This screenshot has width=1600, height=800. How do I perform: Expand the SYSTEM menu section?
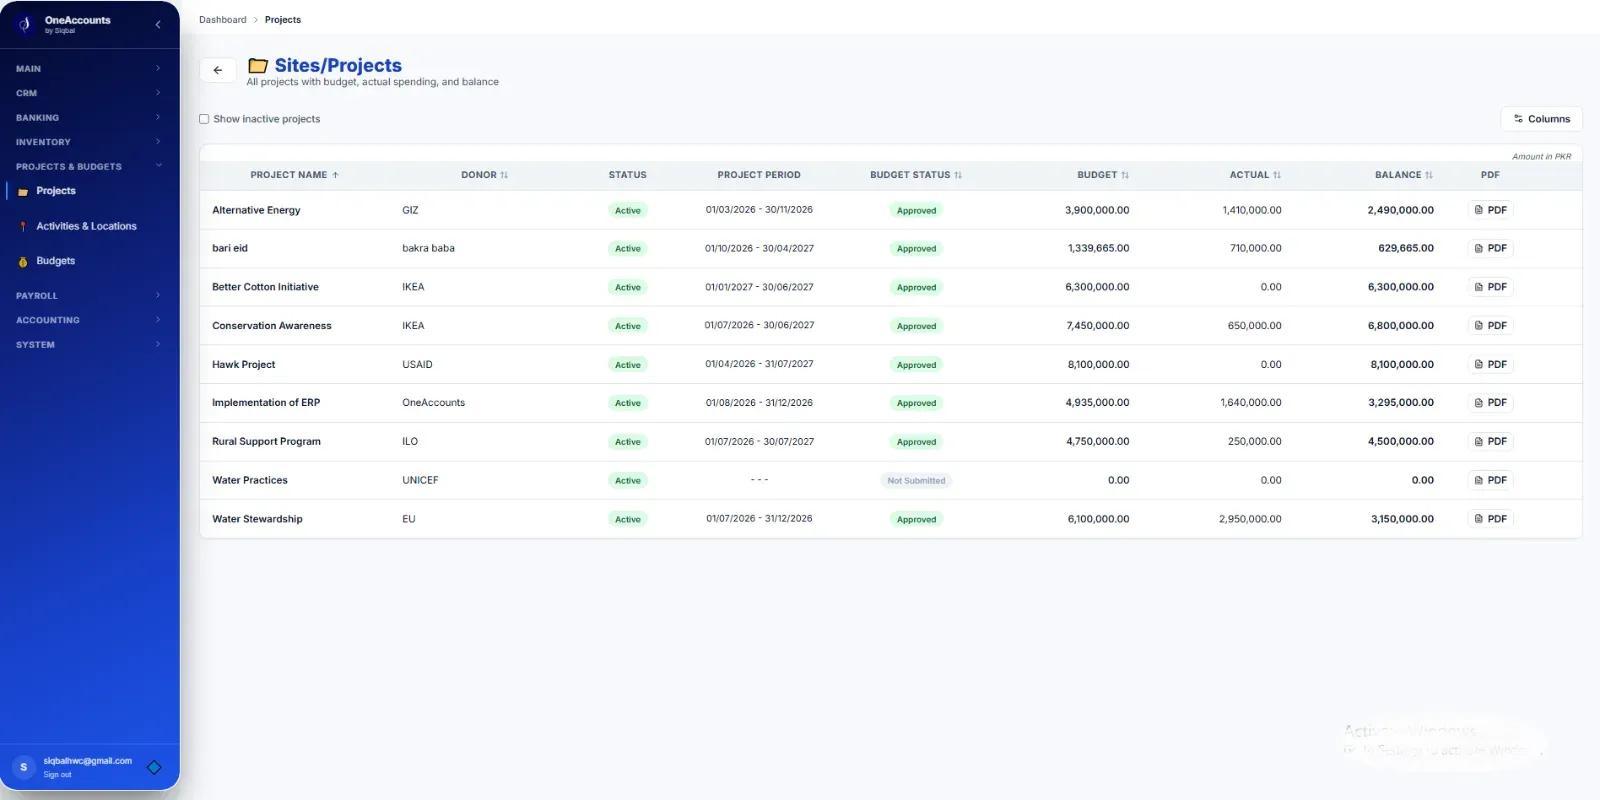point(88,345)
